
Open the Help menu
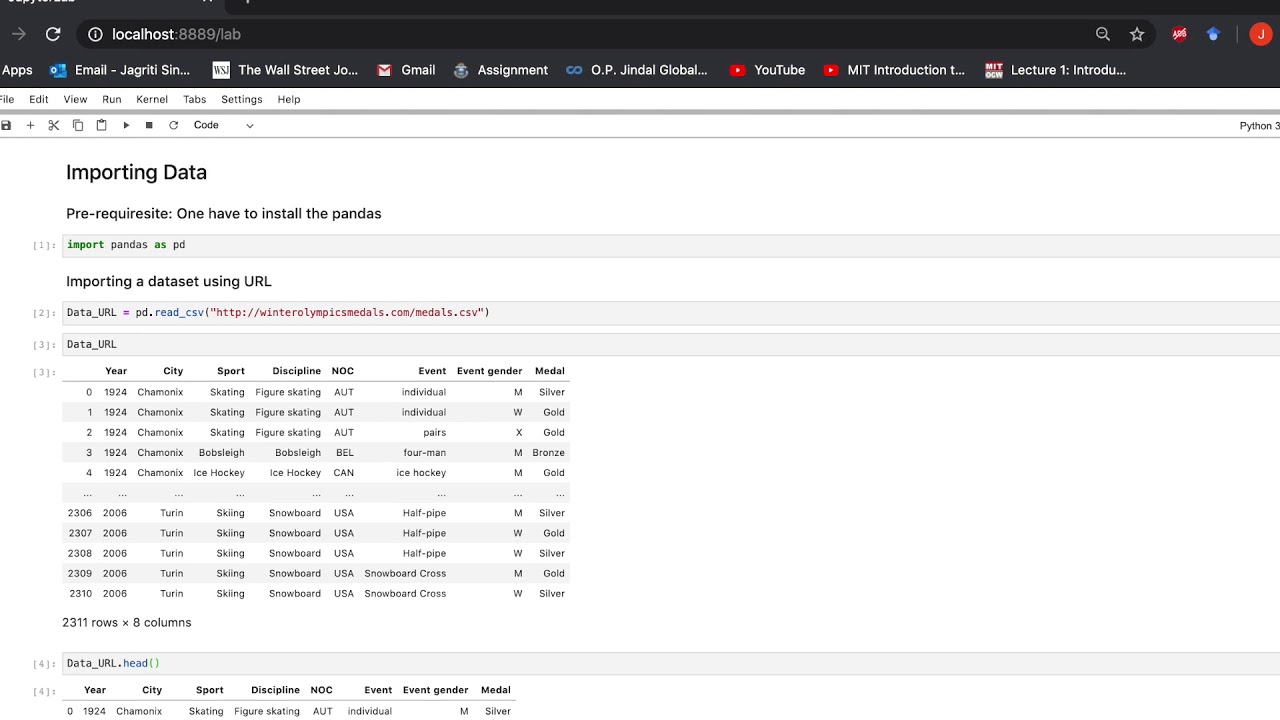click(289, 99)
